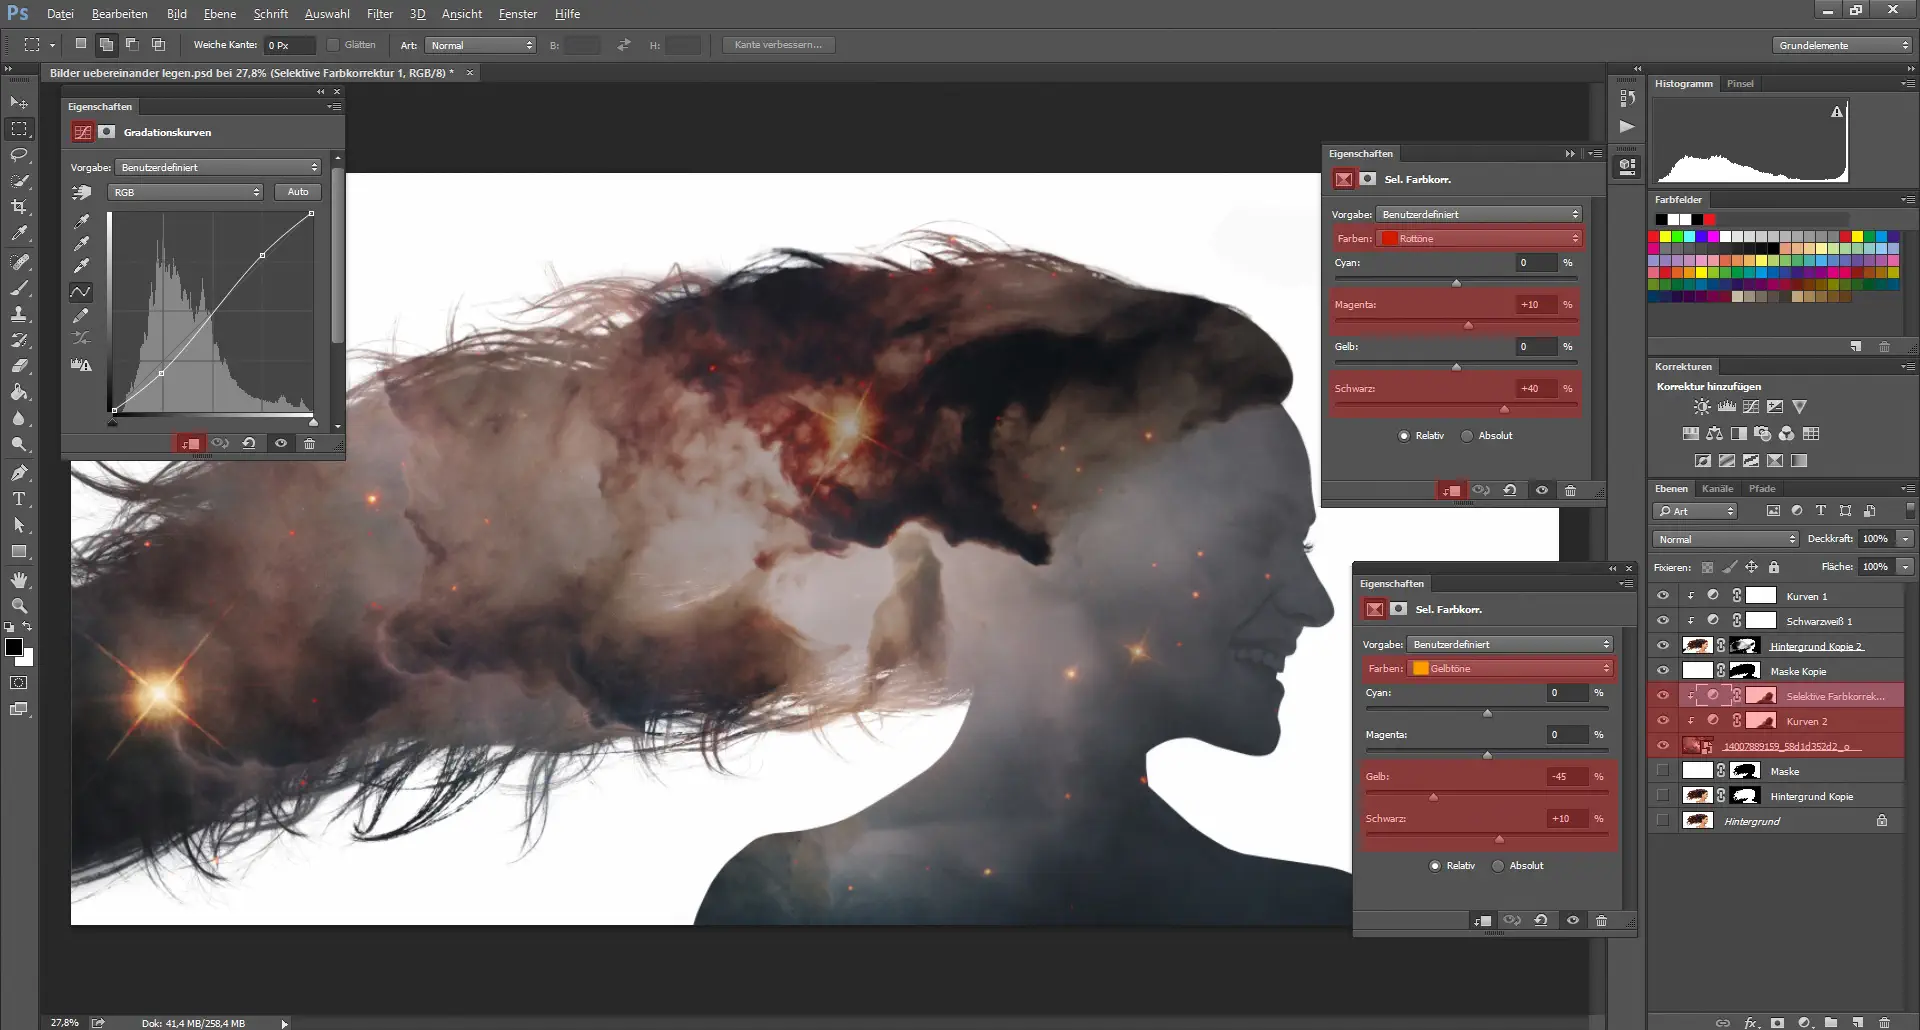Select the Type tool
The height and width of the screenshot is (1030, 1920).
[18, 496]
